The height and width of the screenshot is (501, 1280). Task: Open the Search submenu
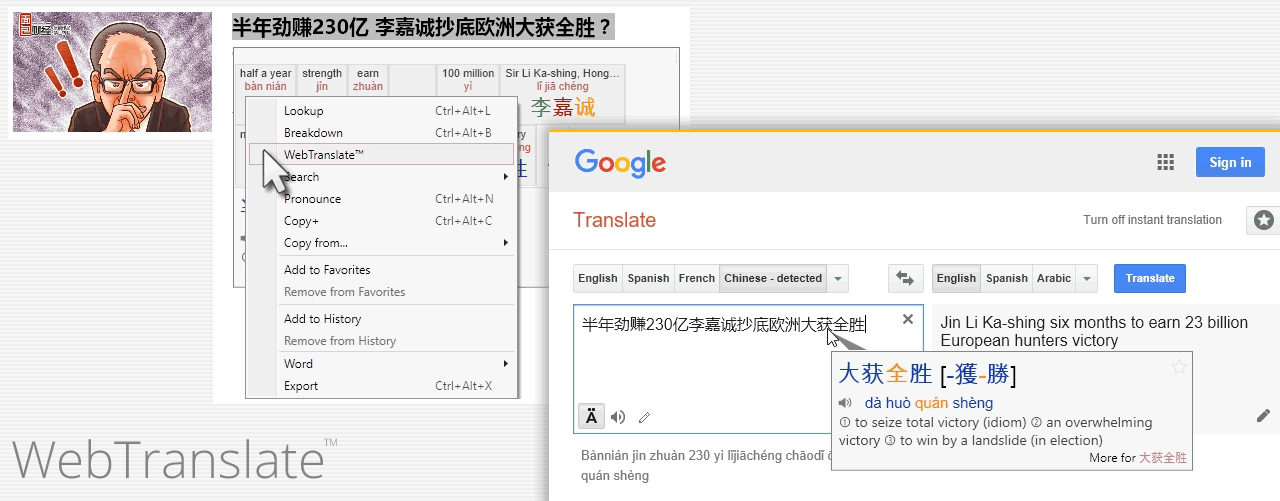coord(381,177)
